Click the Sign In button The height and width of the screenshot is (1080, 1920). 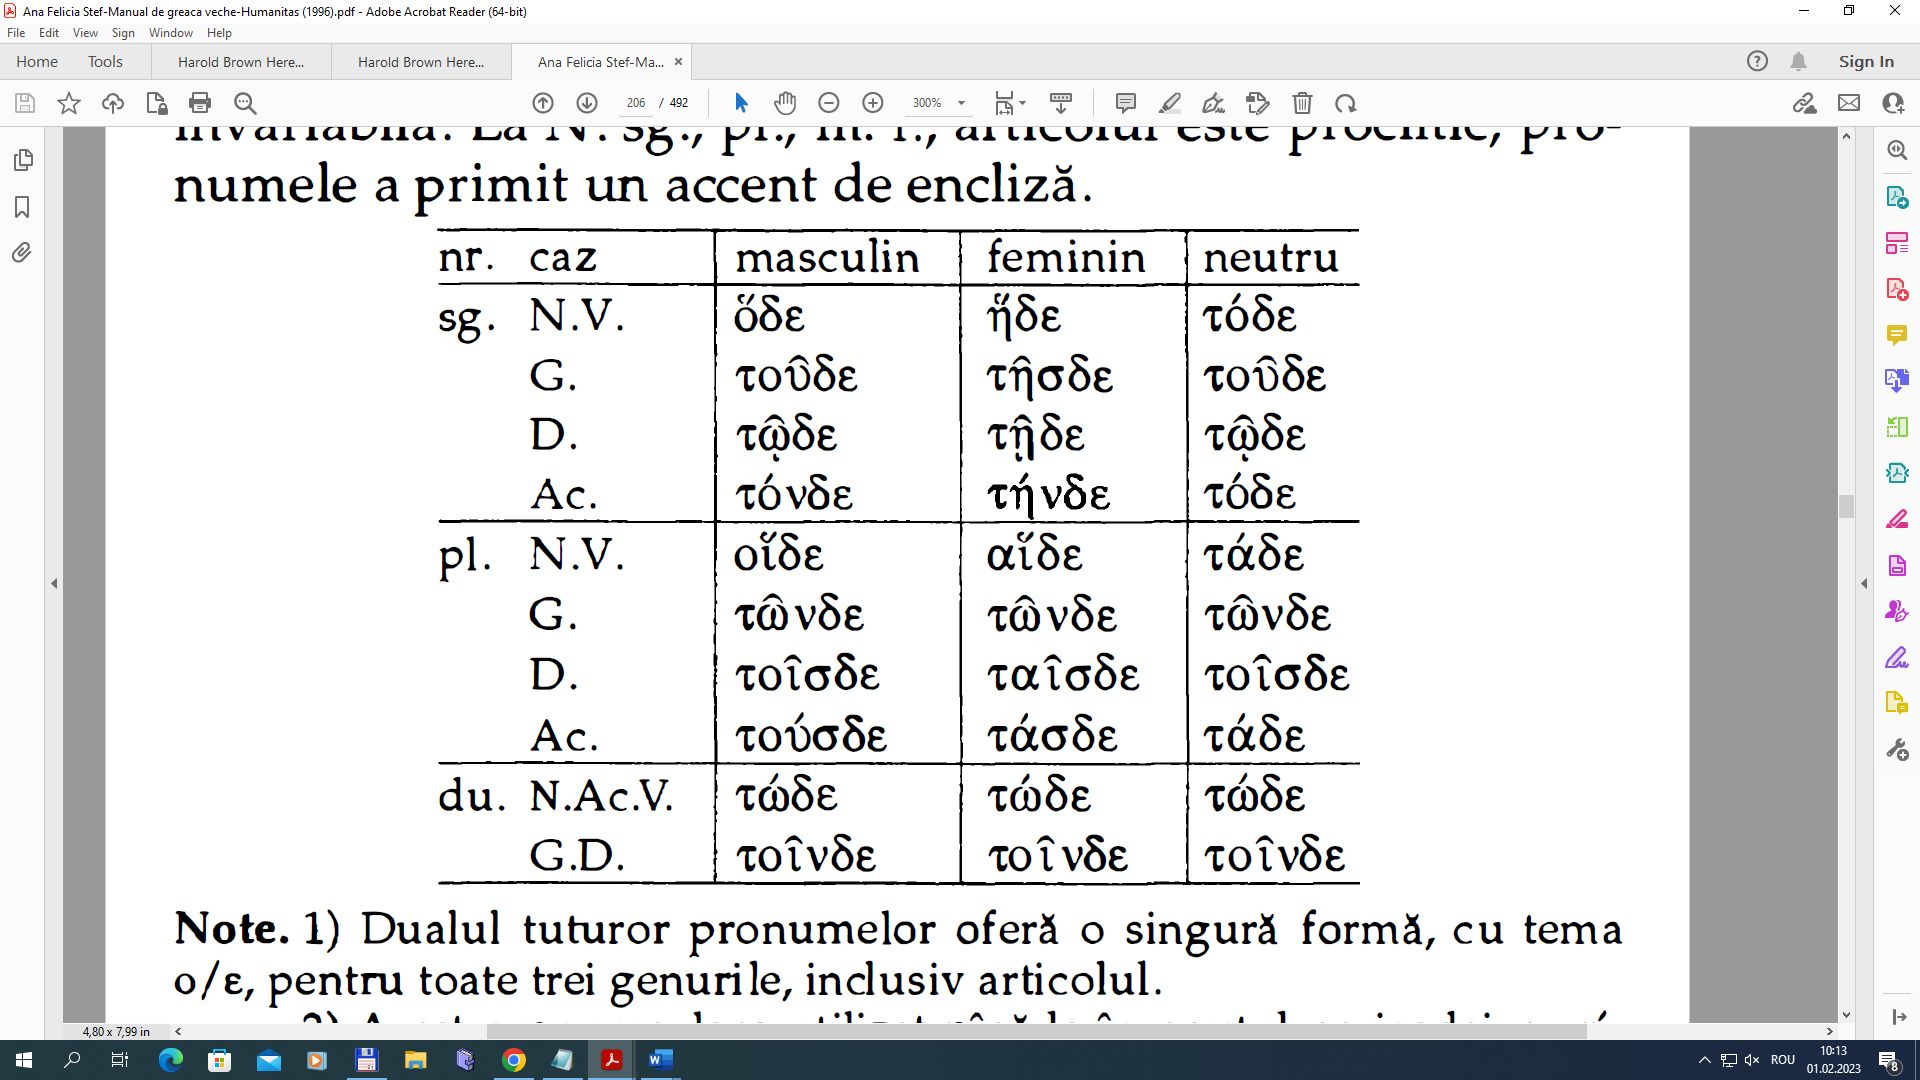pyautogui.click(x=1866, y=62)
